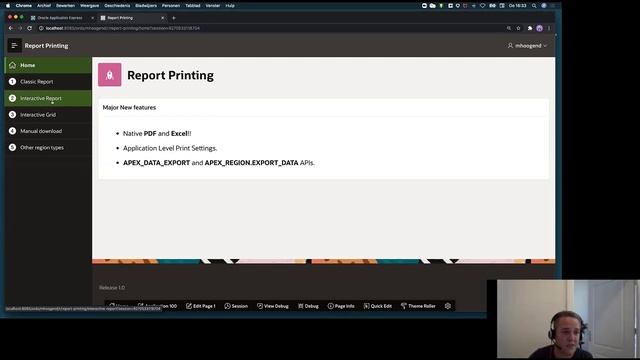
Task: Open the Classic Report page
Action: 48,82
